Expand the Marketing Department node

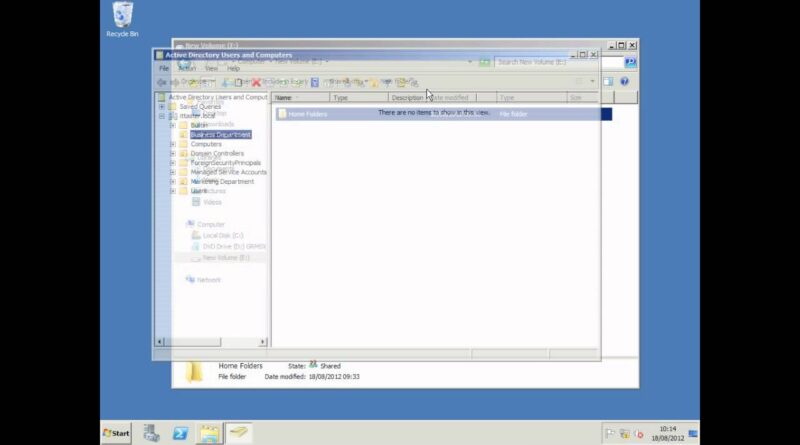click(x=172, y=181)
